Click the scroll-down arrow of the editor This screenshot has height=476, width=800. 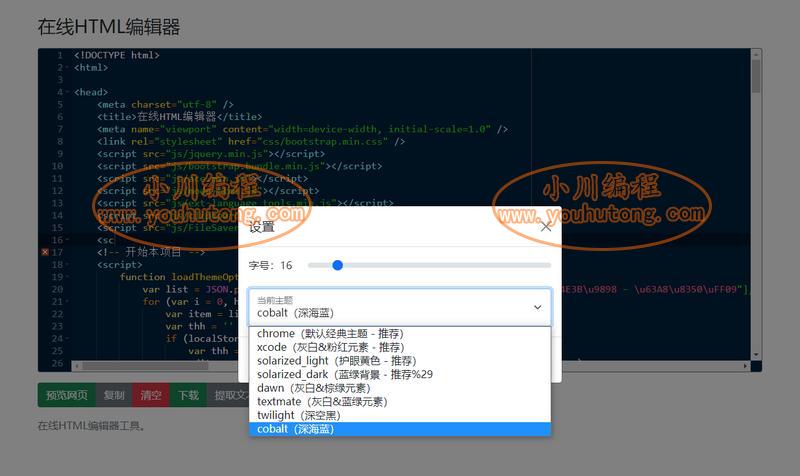click(x=756, y=355)
